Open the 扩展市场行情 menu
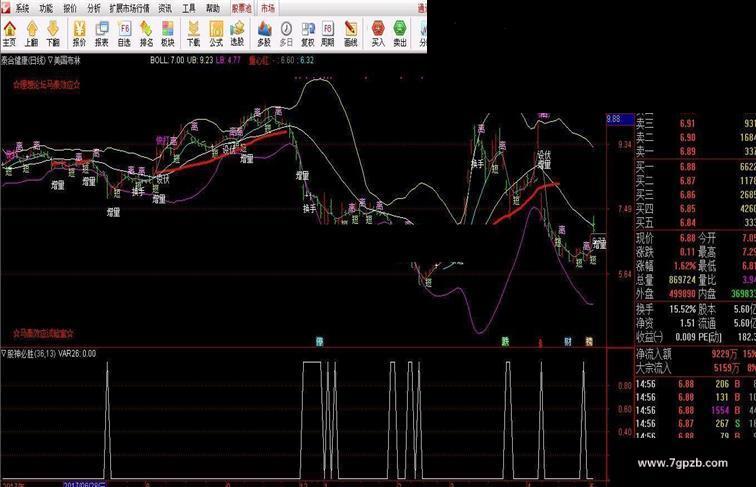Screen dimensions: 756x487 pyautogui.click(x=129, y=8)
